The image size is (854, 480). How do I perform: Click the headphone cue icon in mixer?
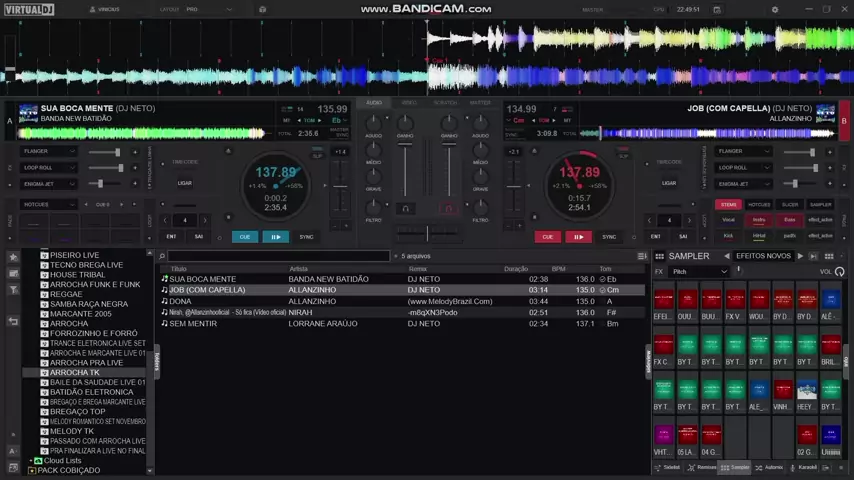405,209
